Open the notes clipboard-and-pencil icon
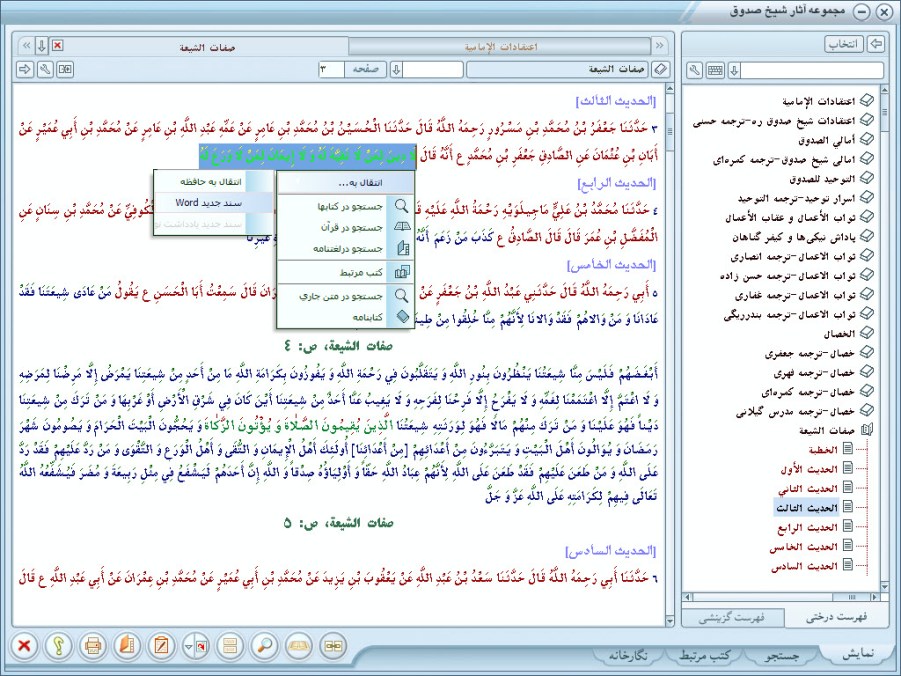Viewport: 901px width, 676px height. coord(161,646)
